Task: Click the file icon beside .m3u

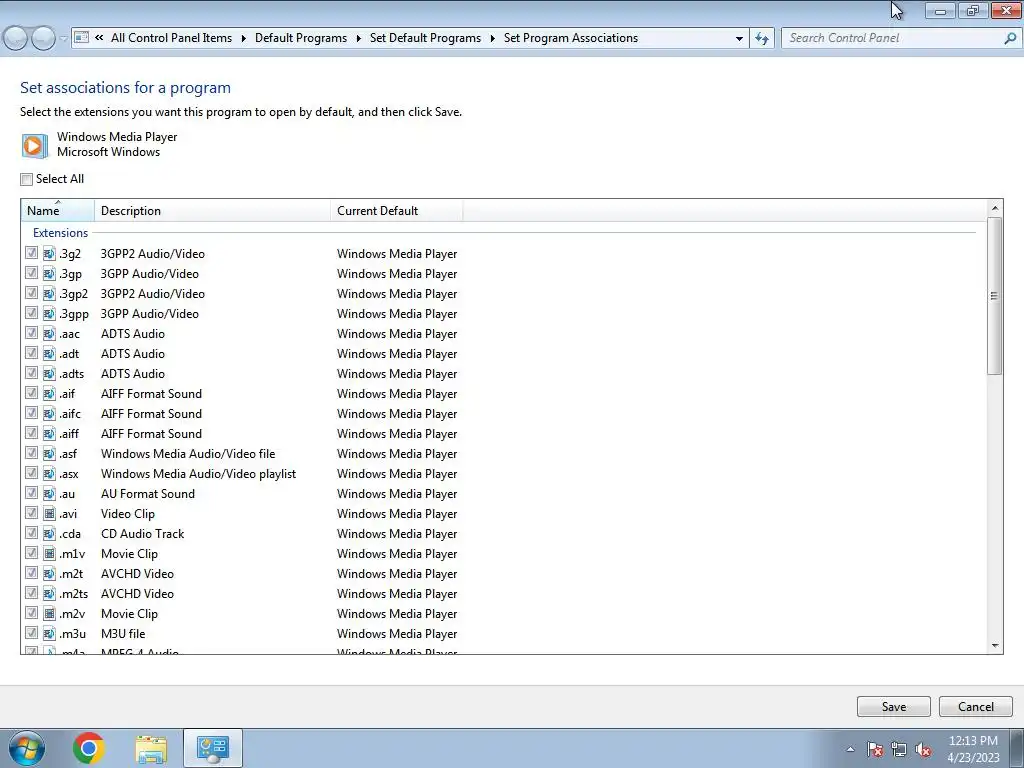Action: tap(49, 633)
